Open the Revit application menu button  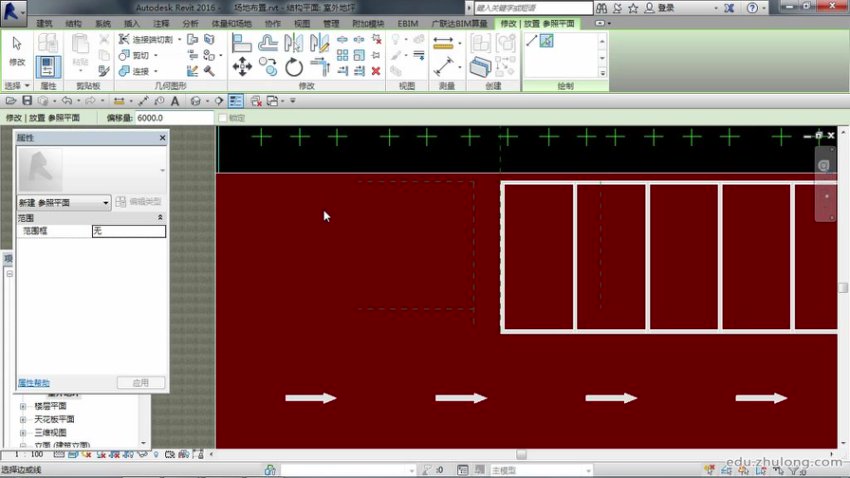click(x=12, y=11)
